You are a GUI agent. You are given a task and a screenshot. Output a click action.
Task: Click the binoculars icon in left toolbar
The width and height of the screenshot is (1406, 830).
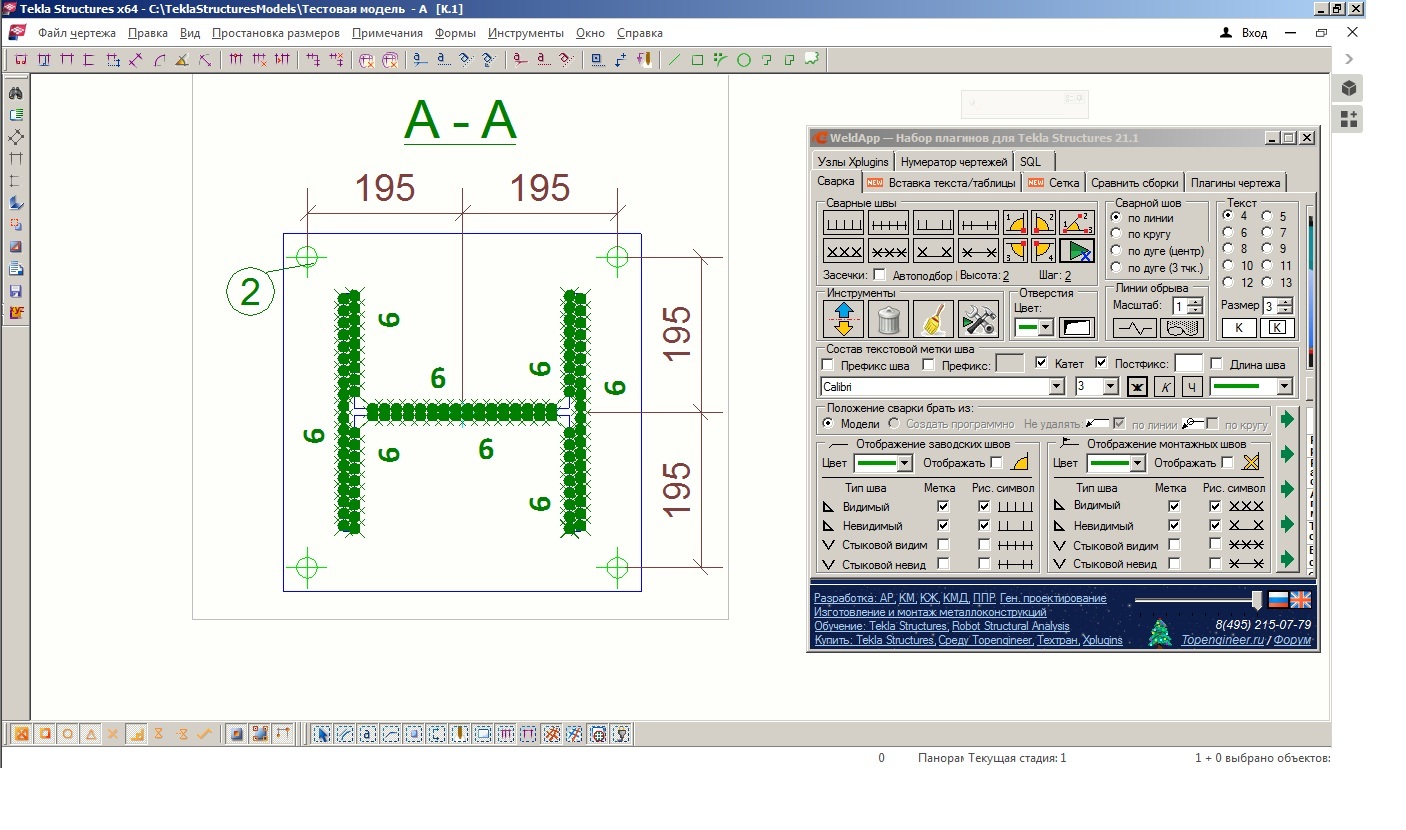point(16,93)
